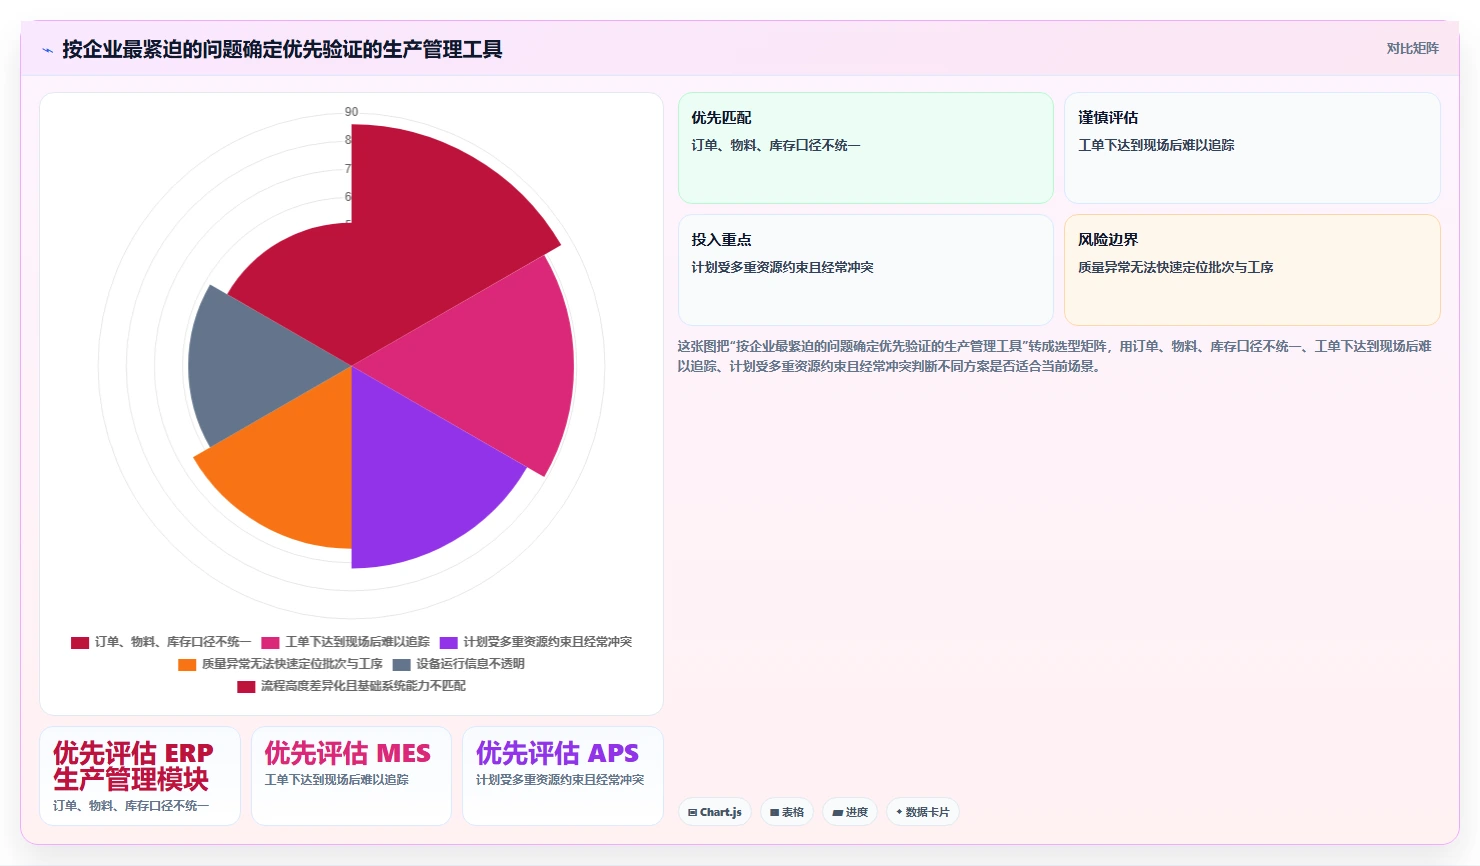
Task: Click the axis label 90 on chart
Action: (x=351, y=112)
